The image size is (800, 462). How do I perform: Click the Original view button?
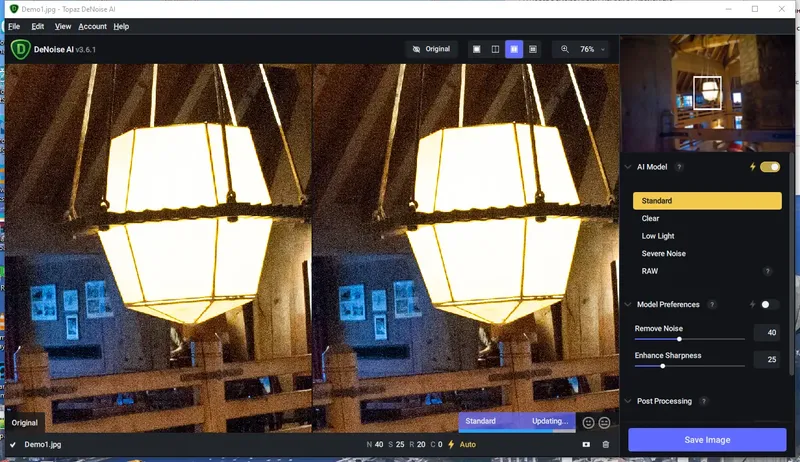coord(432,49)
